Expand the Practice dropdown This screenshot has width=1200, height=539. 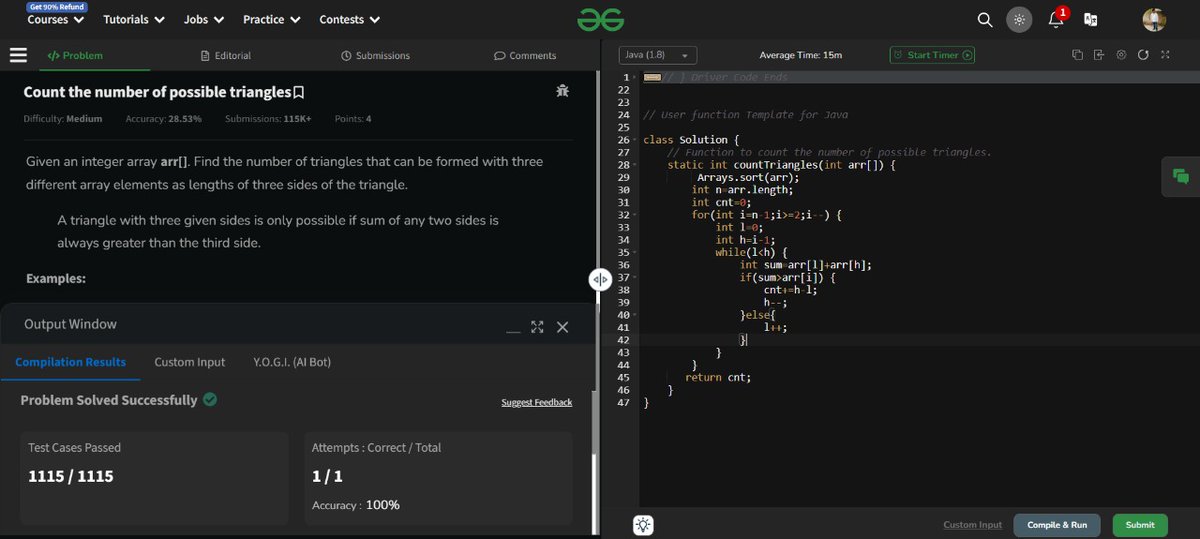point(271,19)
